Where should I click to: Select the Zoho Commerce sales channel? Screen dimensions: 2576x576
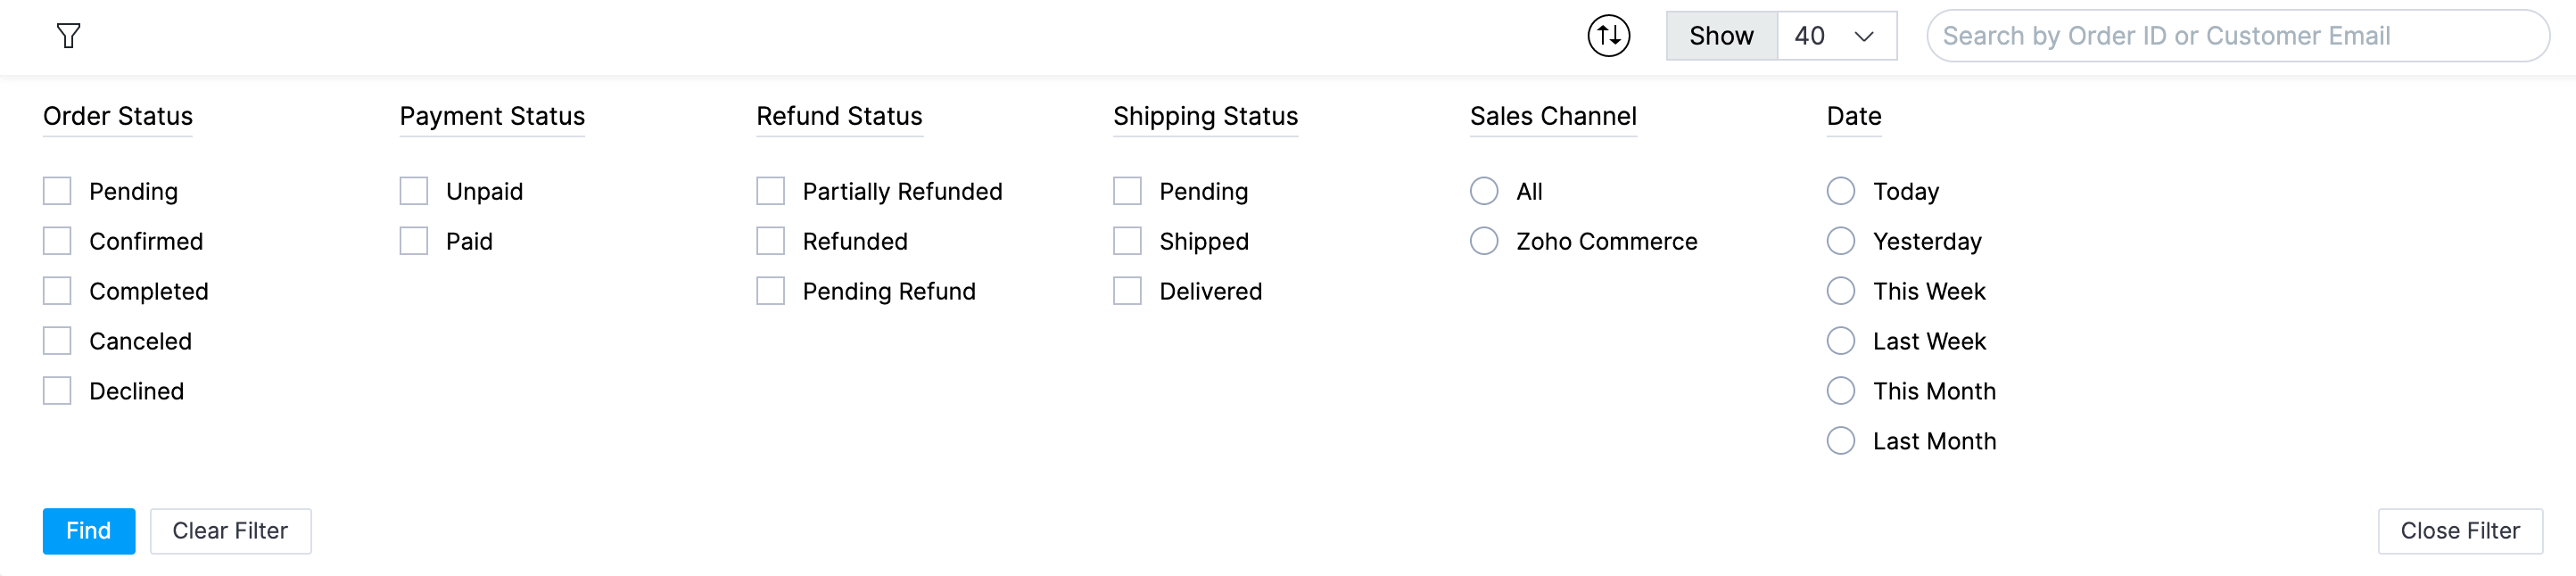click(x=1484, y=241)
